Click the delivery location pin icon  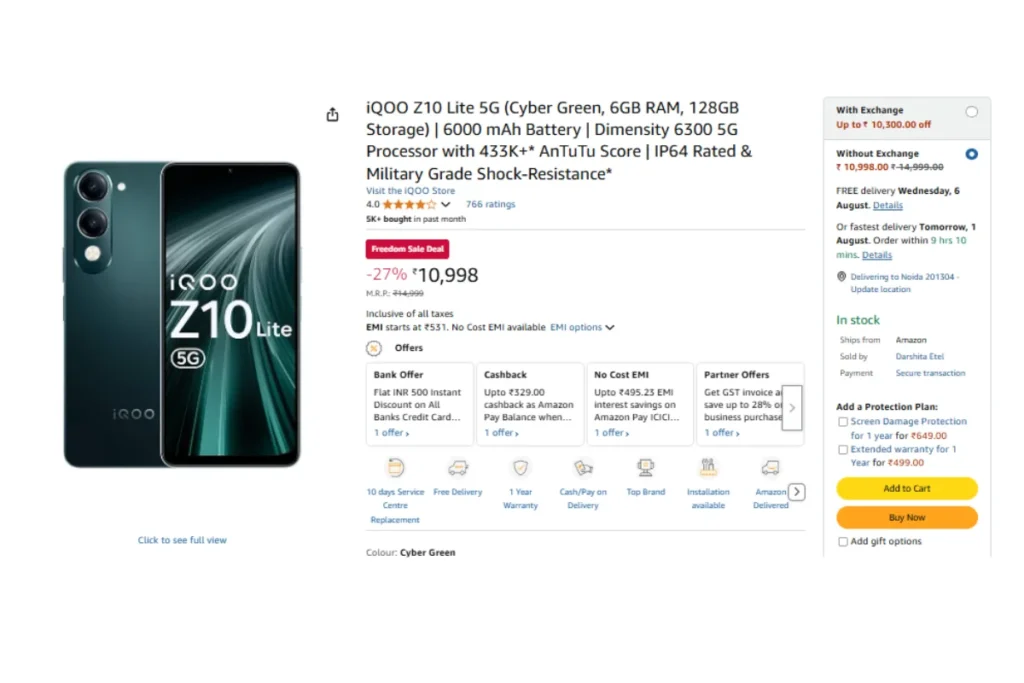(x=841, y=276)
